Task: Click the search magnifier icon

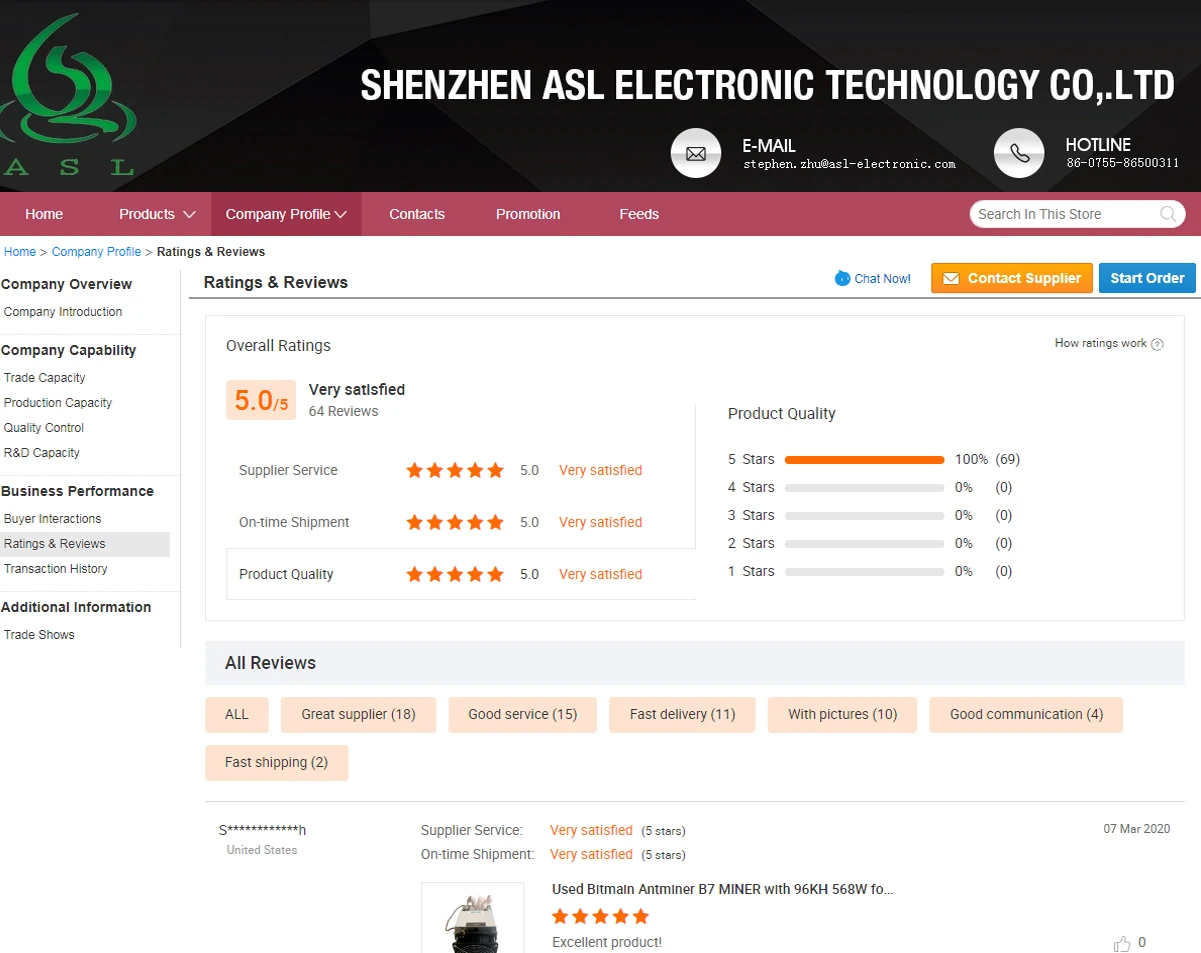Action: coord(1167,214)
